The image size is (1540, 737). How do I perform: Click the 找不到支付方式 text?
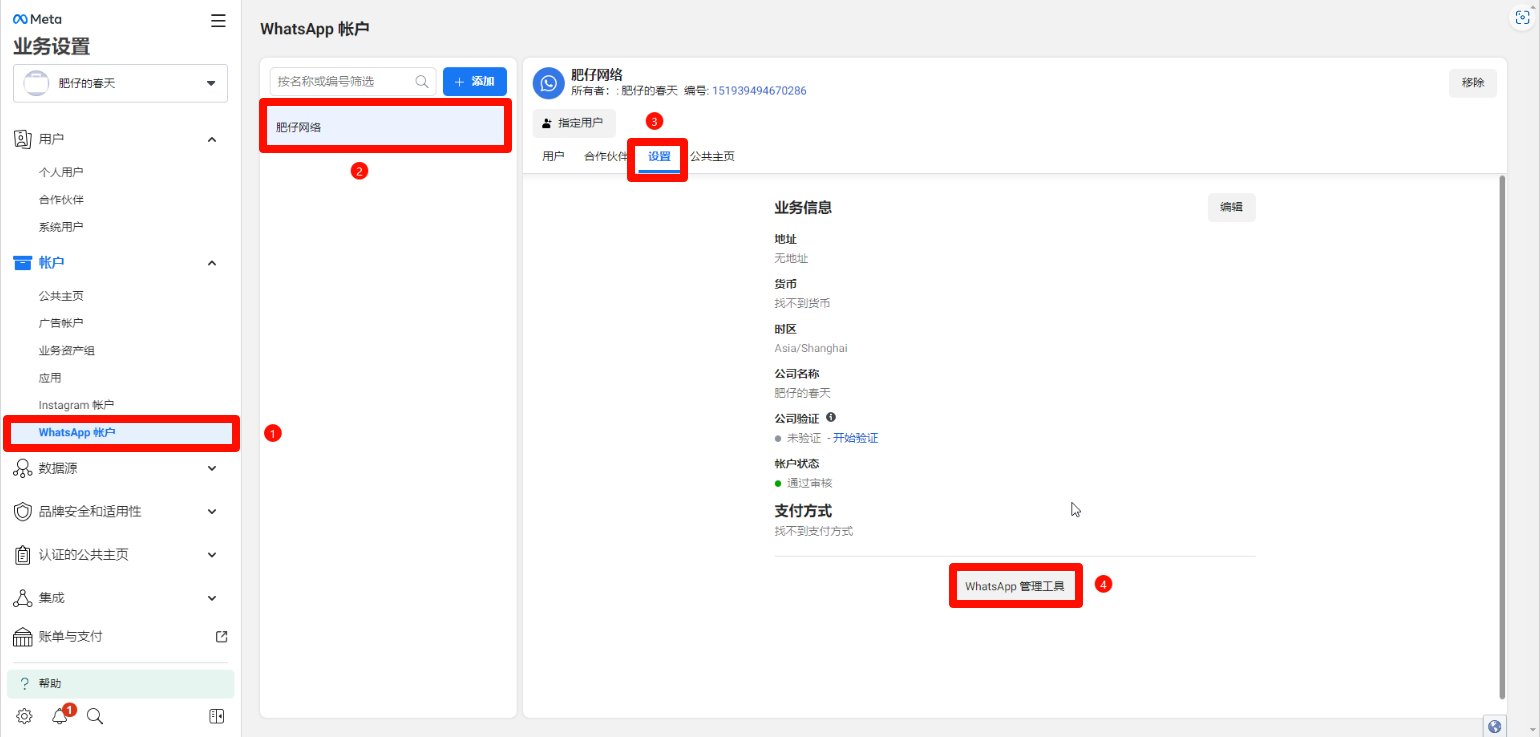(x=814, y=531)
